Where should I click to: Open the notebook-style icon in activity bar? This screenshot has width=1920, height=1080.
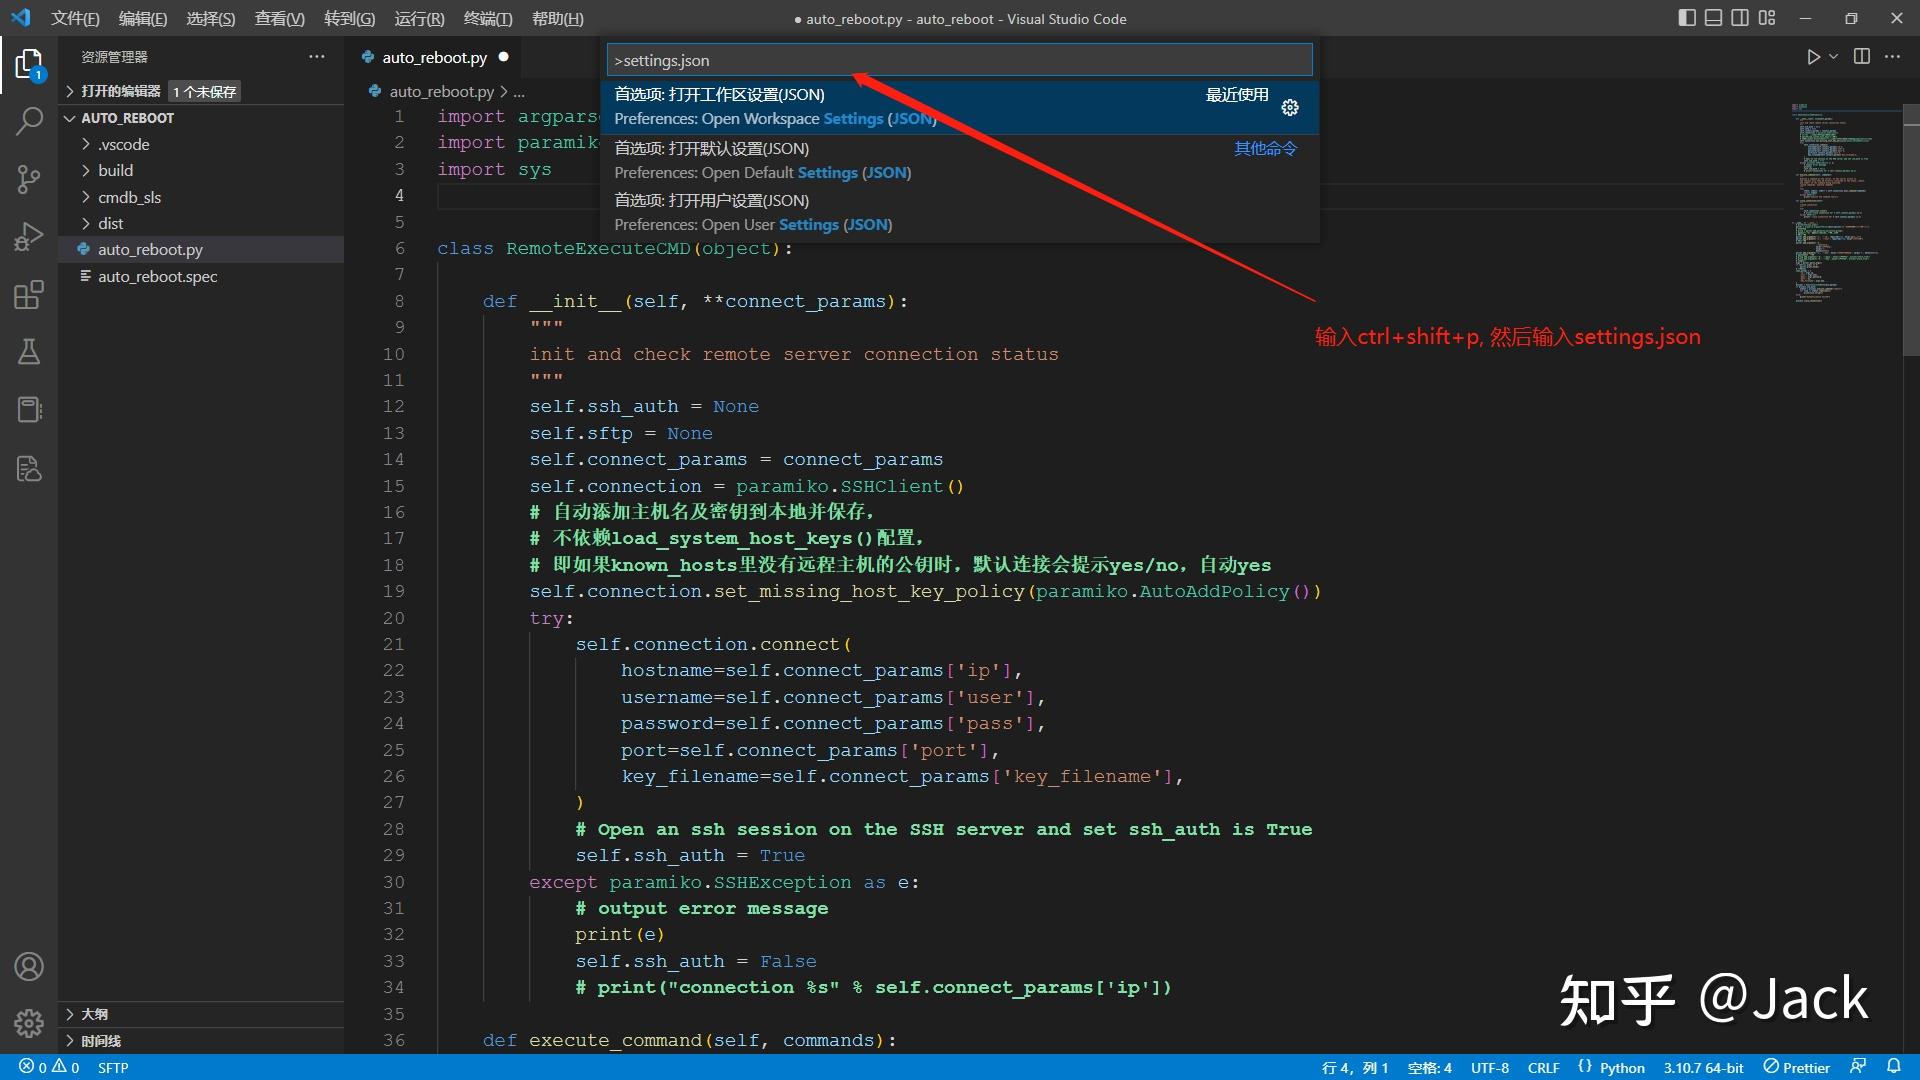29,410
